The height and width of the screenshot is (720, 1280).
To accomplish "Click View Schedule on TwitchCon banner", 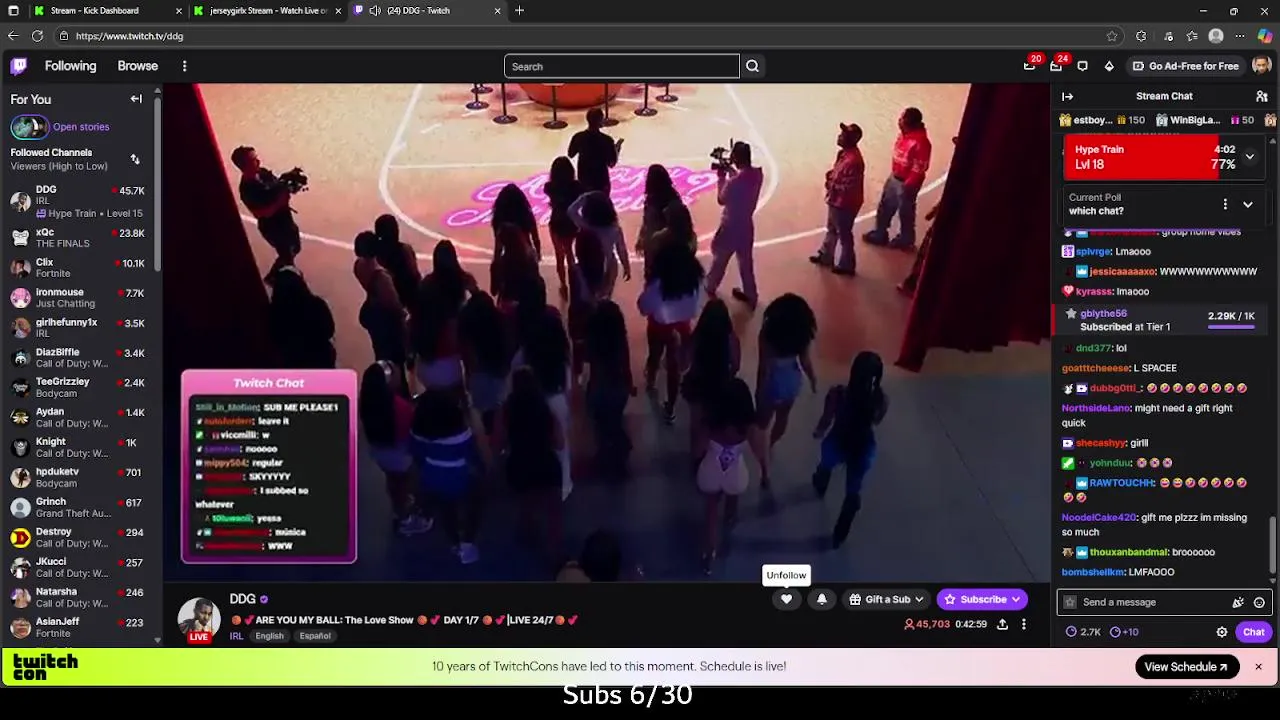I will tap(1187, 667).
